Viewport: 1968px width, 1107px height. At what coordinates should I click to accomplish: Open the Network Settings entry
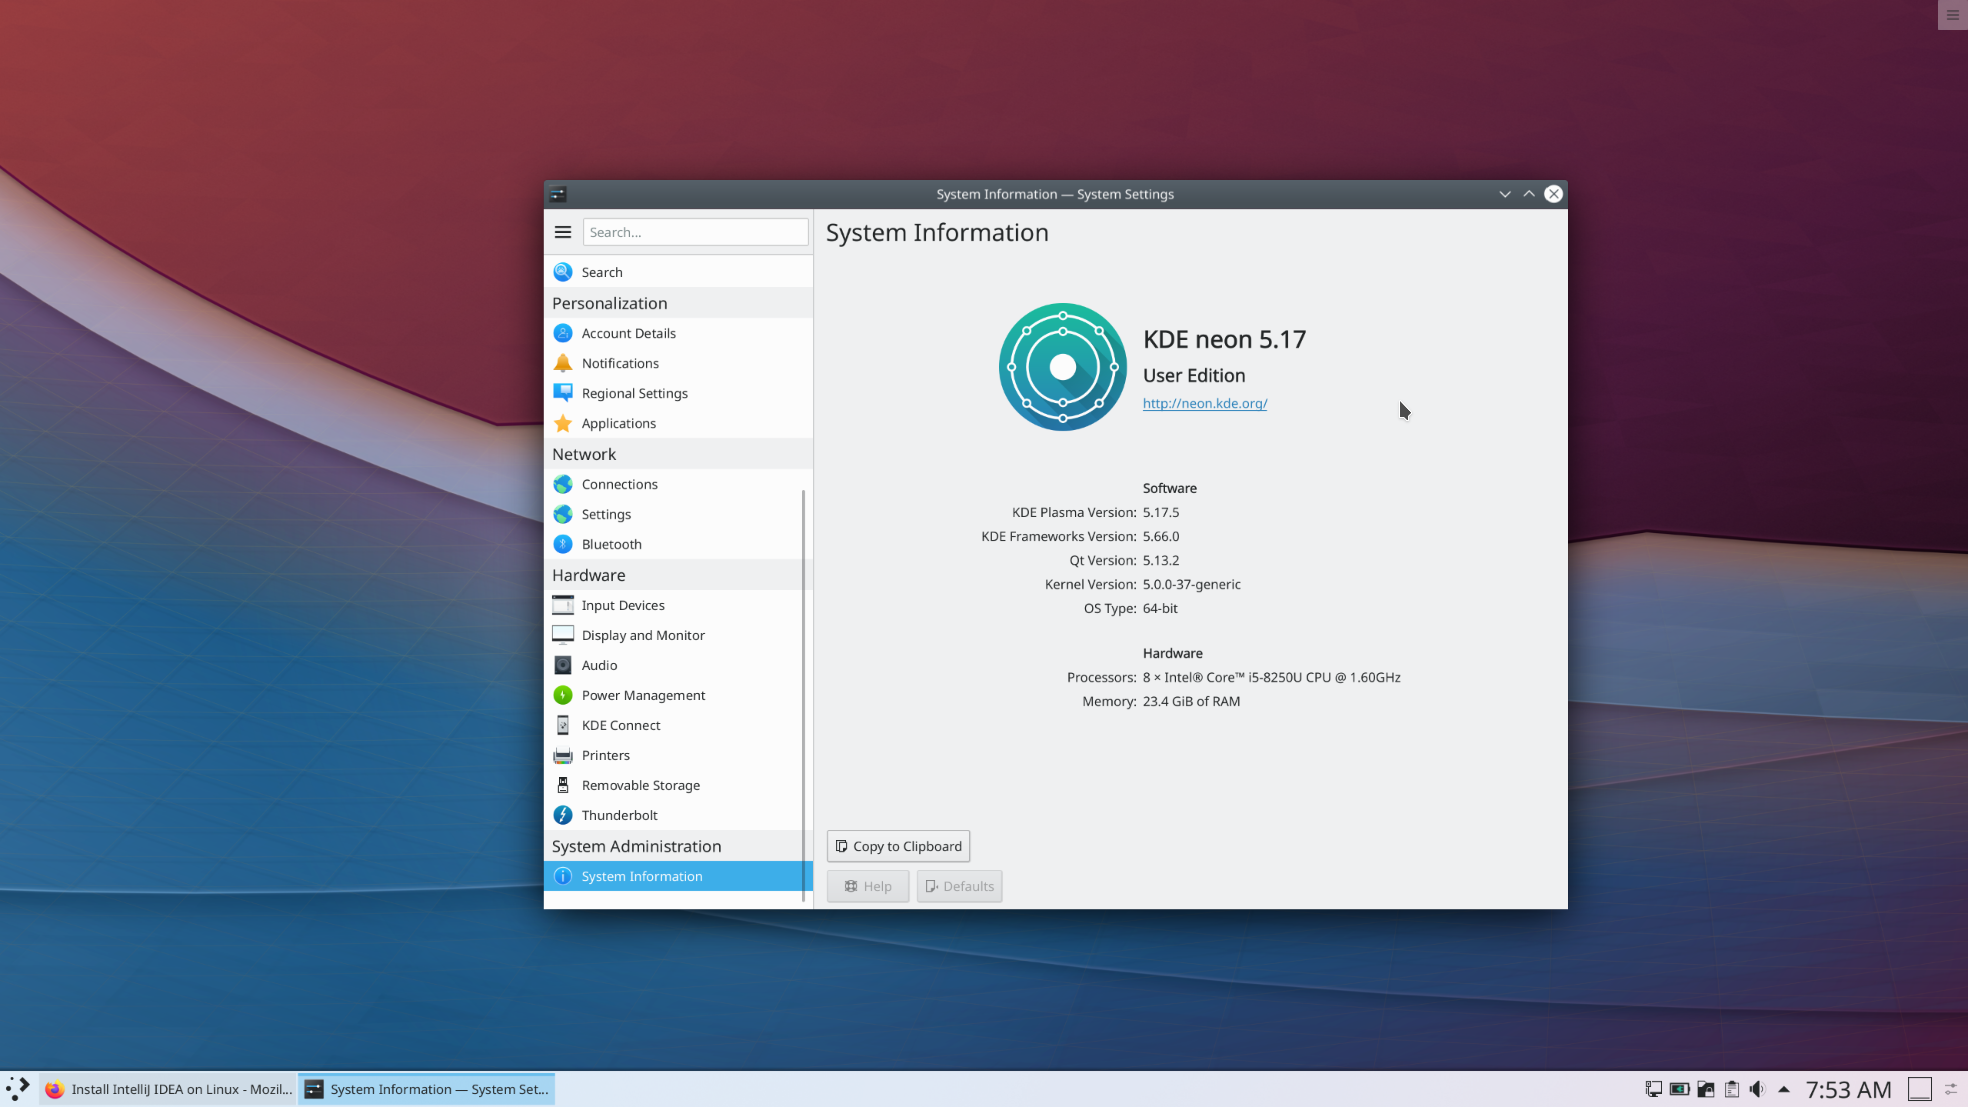pos(678,514)
